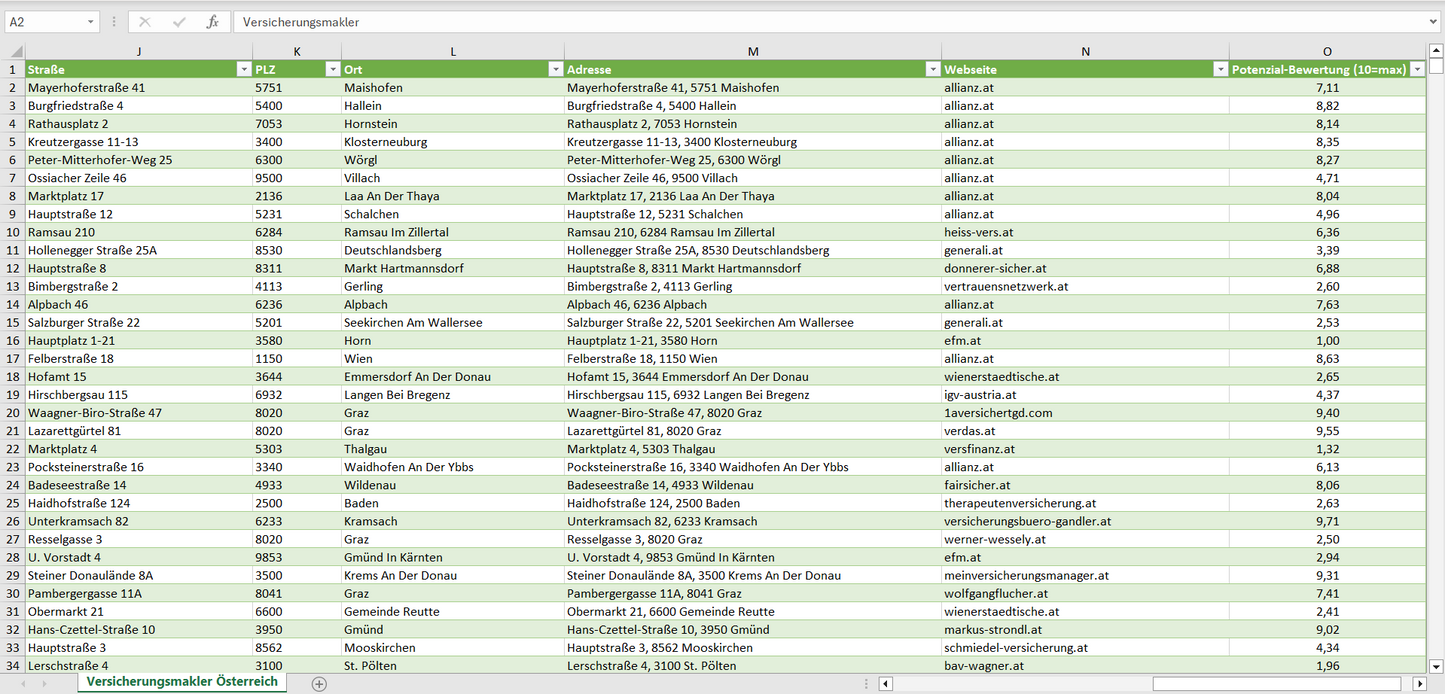Open the PLZ column filter dropdown
Image resolution: width=1445 pixels, height=694 pixels.
(332, 70)
